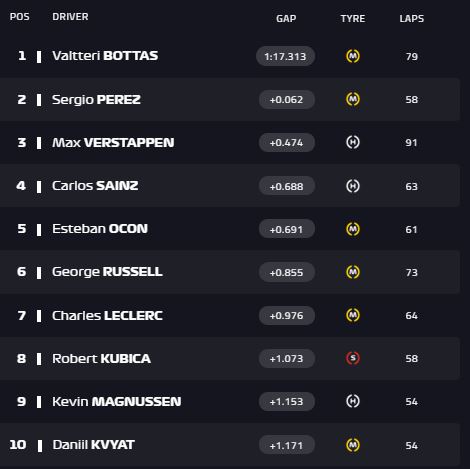
Task: Click Ocon's medium tyre icon
Action: (x=353, y=229)
